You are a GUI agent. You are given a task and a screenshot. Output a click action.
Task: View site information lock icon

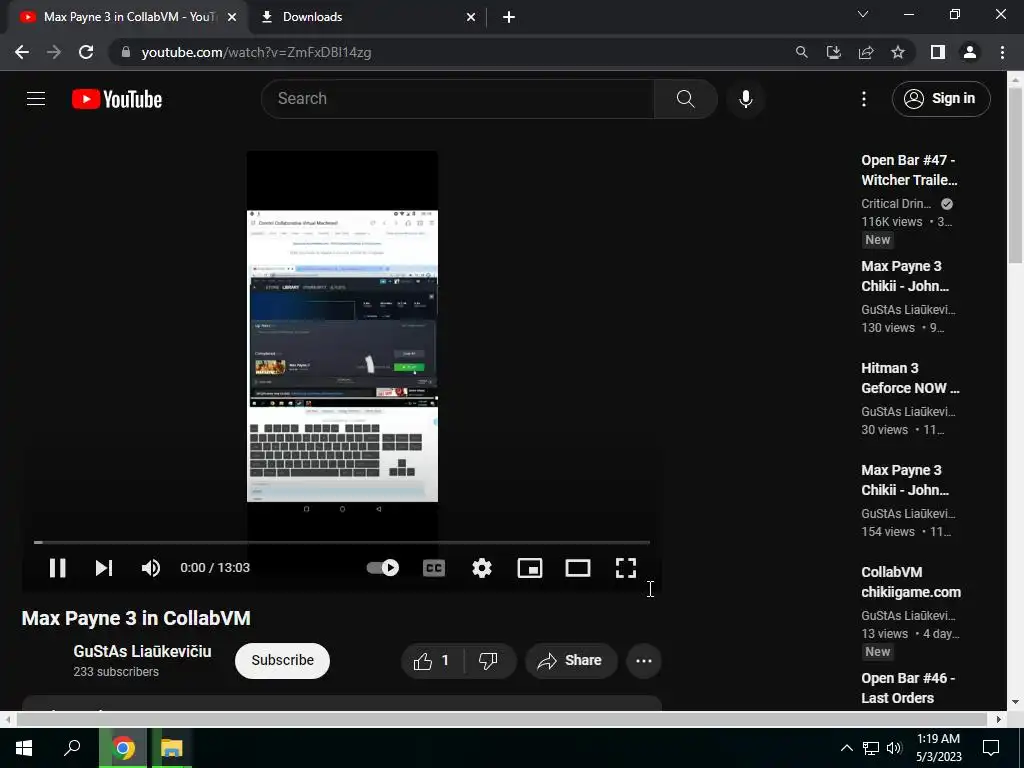pyautogui.click(x=126, y=52)
